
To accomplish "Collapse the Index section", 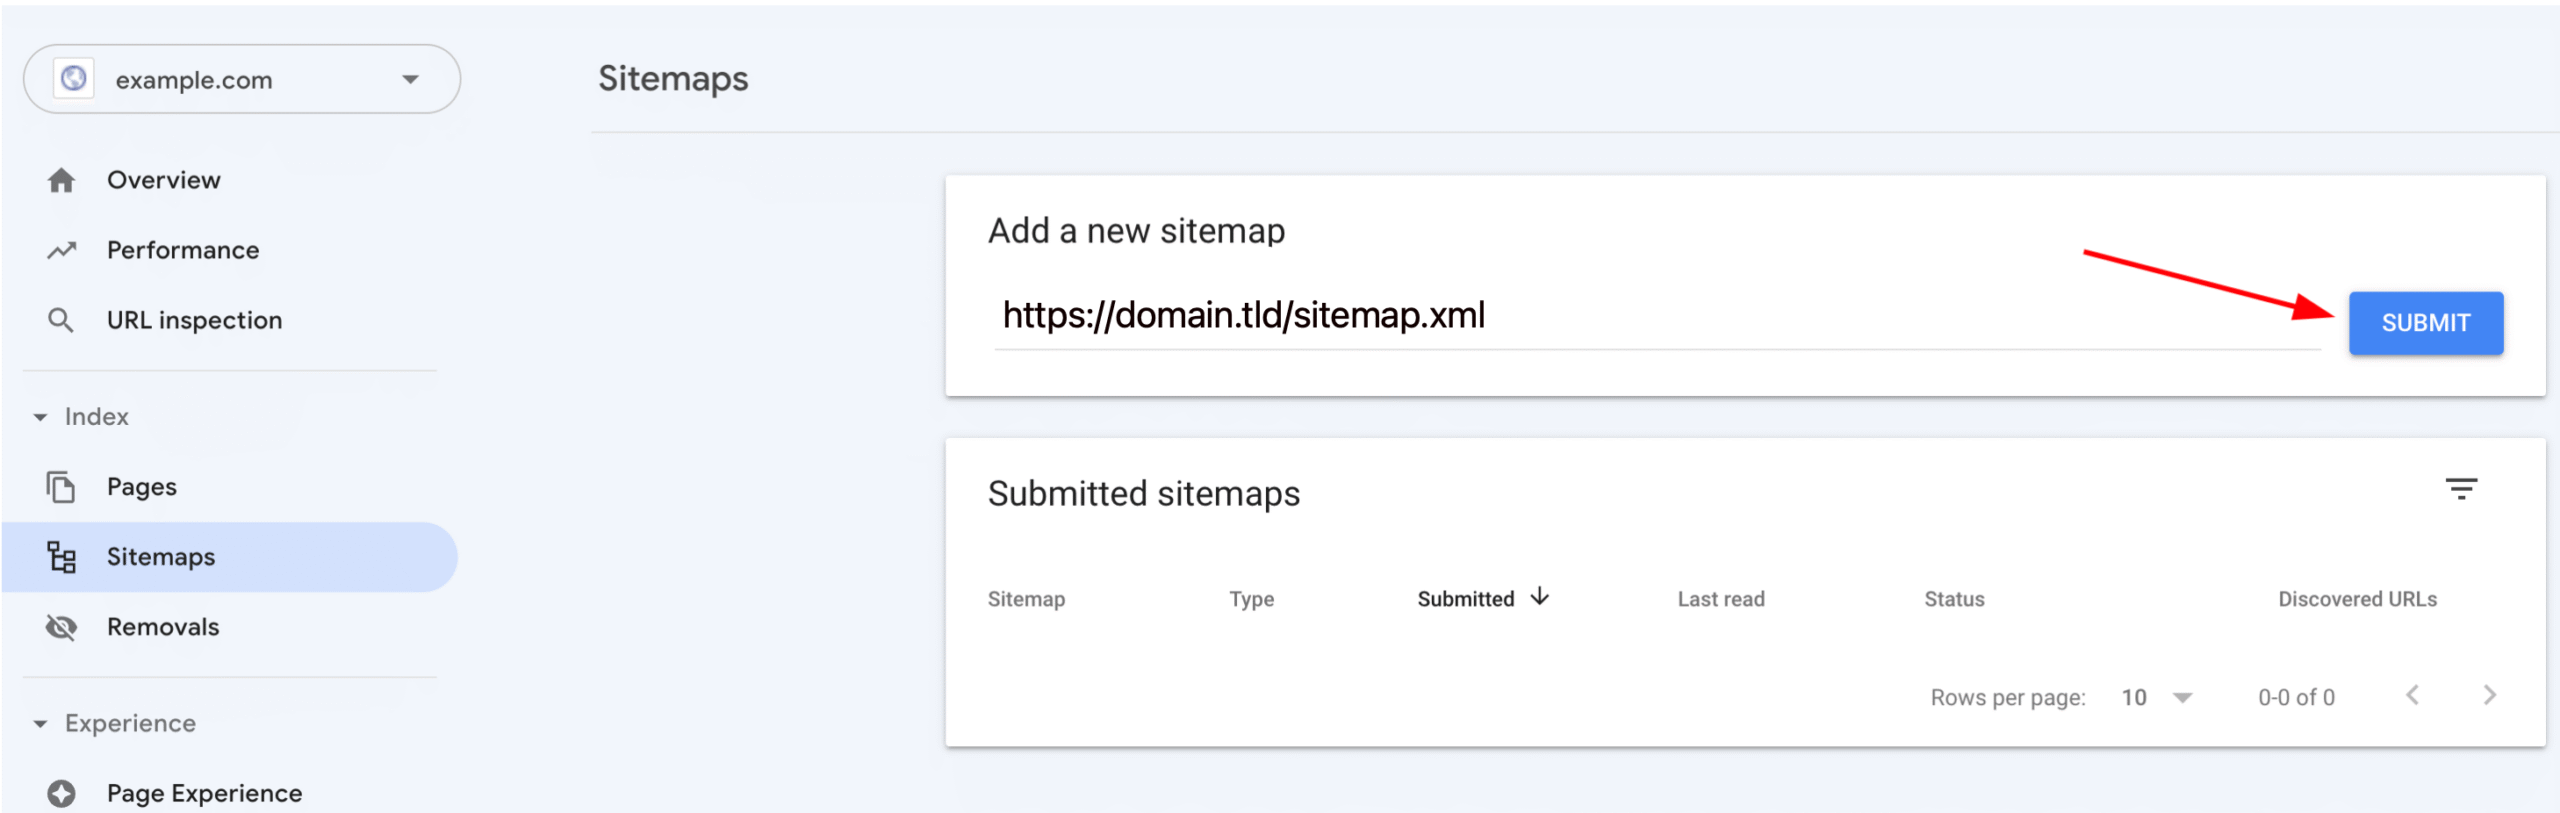I will click(x=40, y=417).
